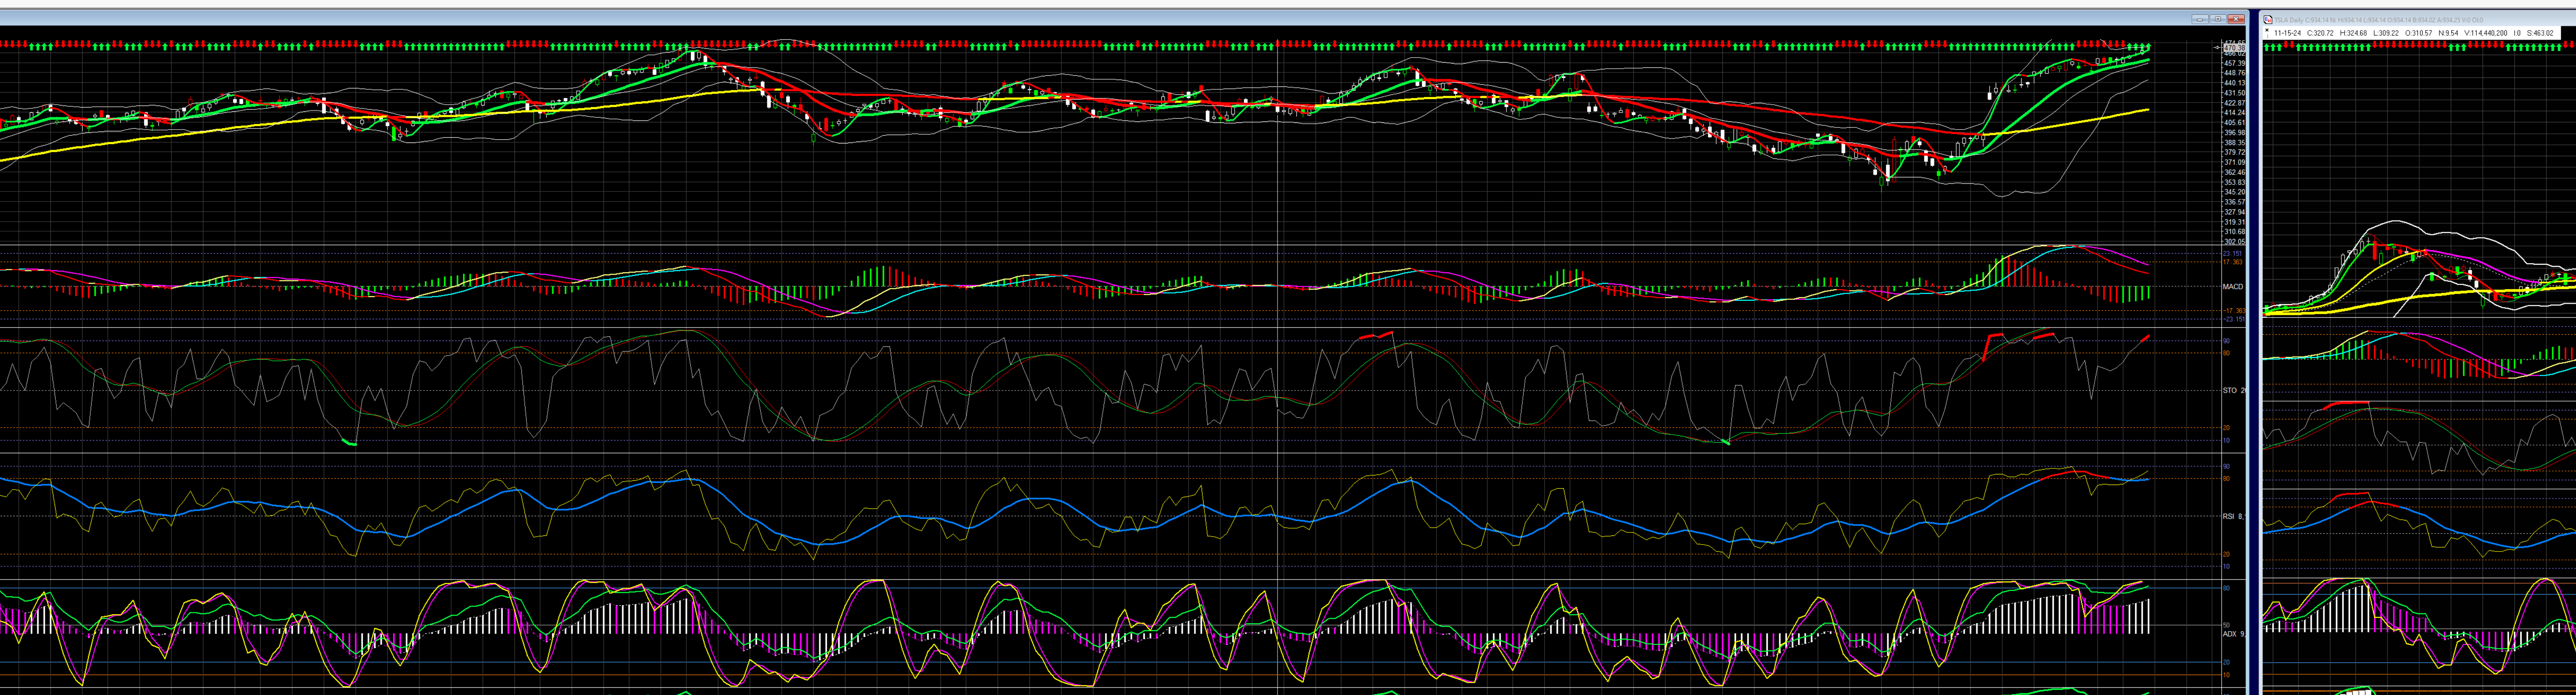The image size is (2576, 695).
Task: Restore down the left chart window
Action: 2218,19
